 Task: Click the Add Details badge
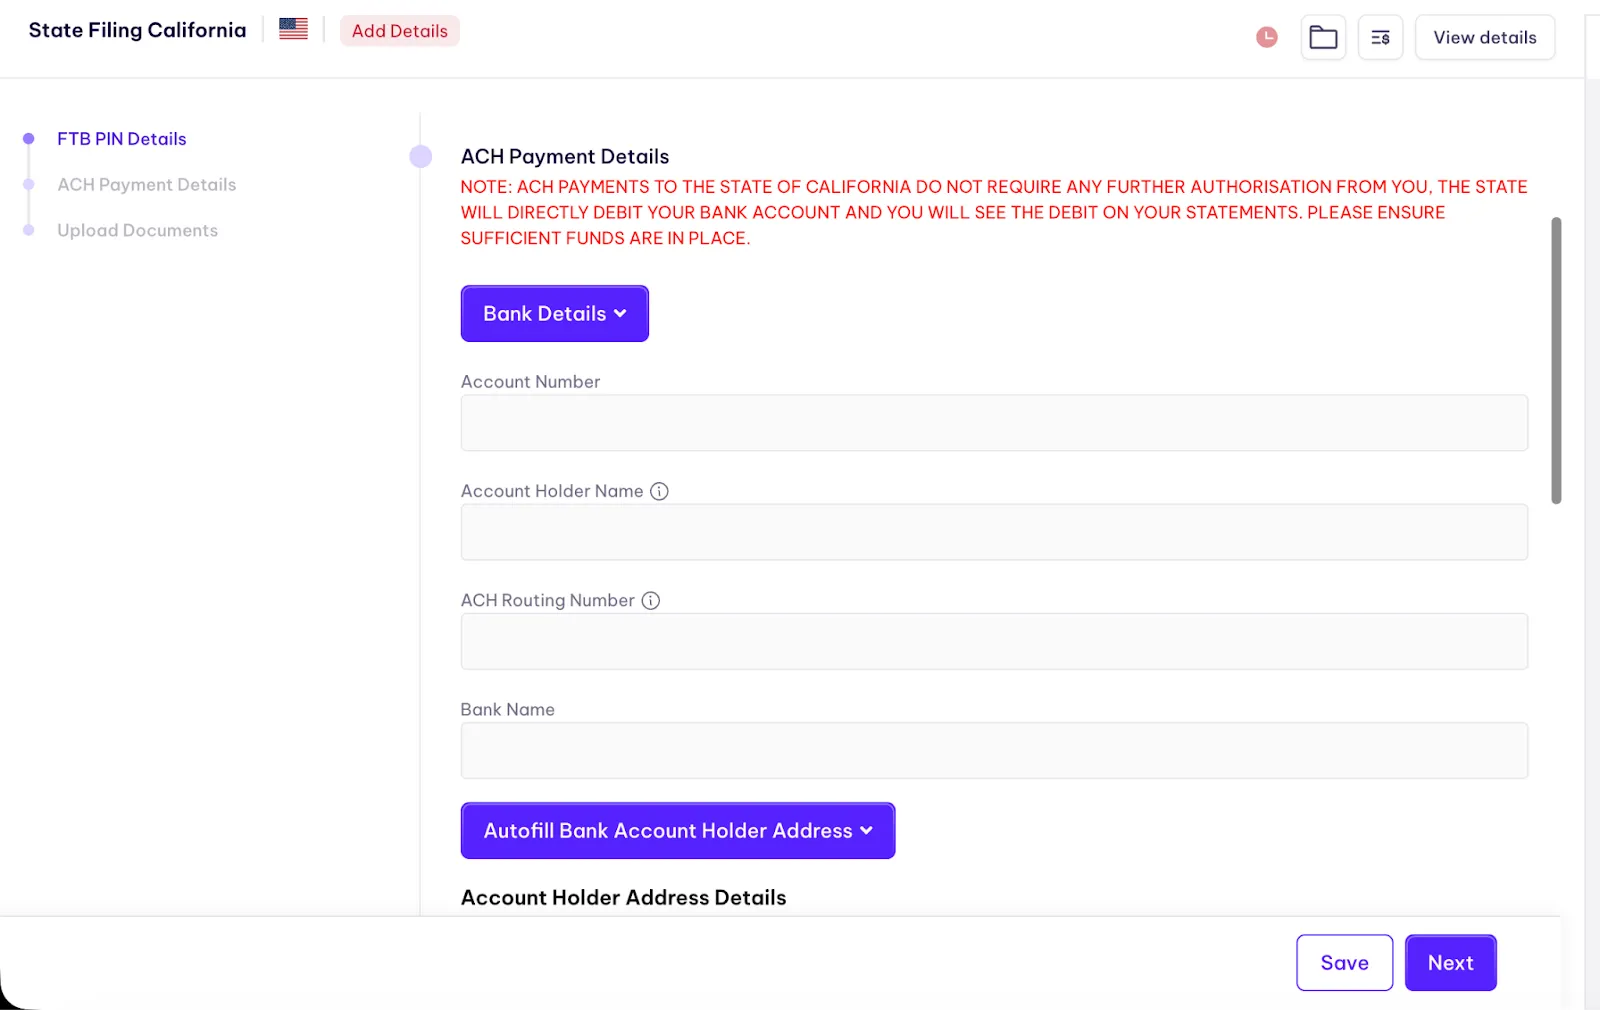[x=400, y=31]
